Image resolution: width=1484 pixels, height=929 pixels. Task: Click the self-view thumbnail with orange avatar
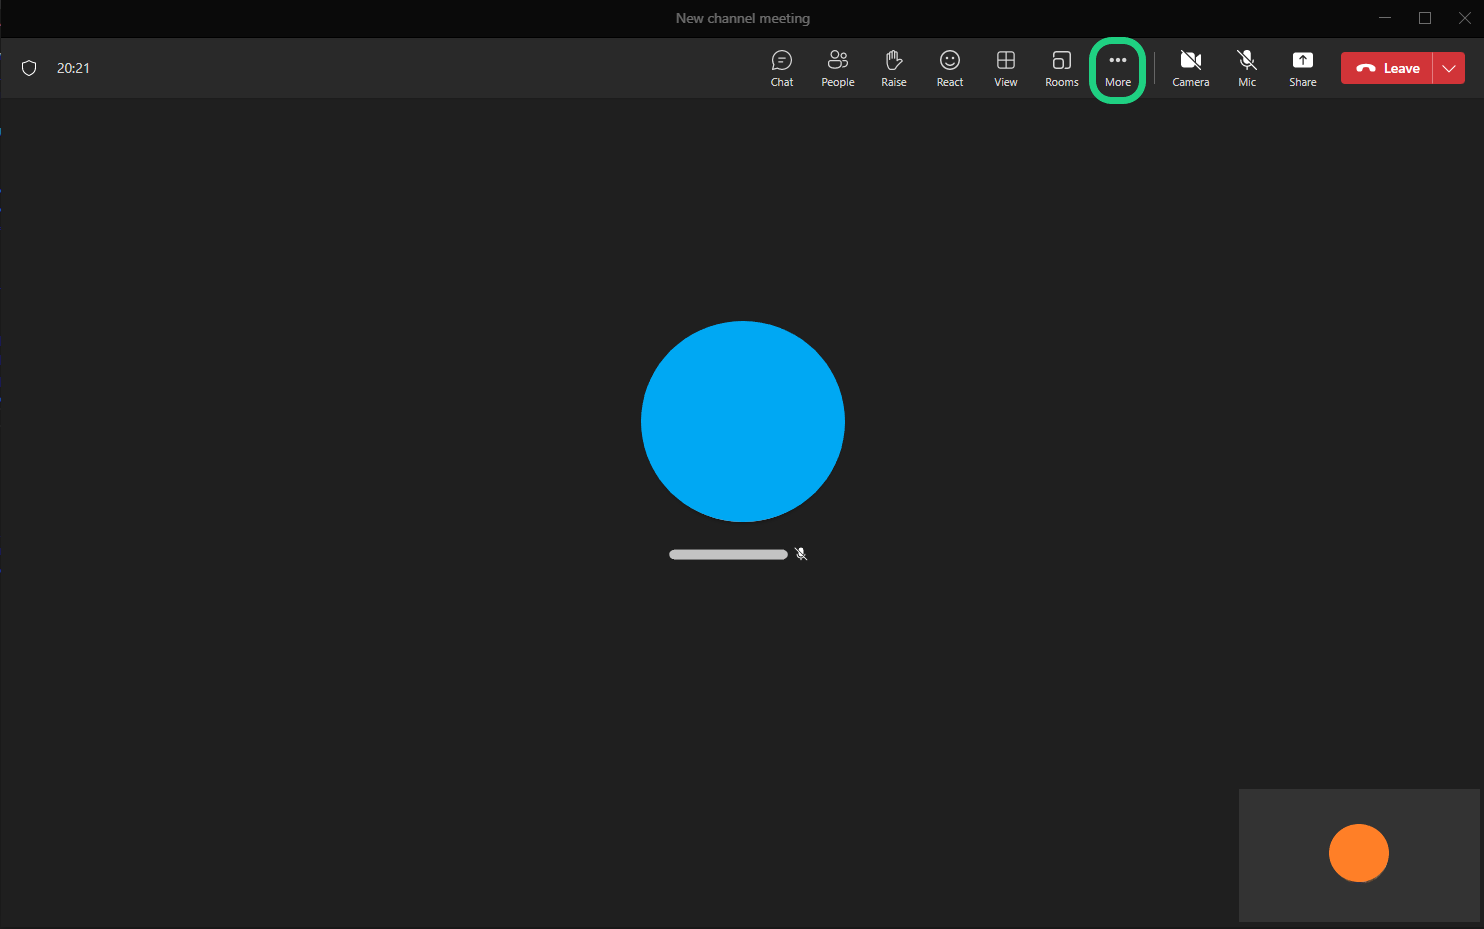[x=1358, y=854]
